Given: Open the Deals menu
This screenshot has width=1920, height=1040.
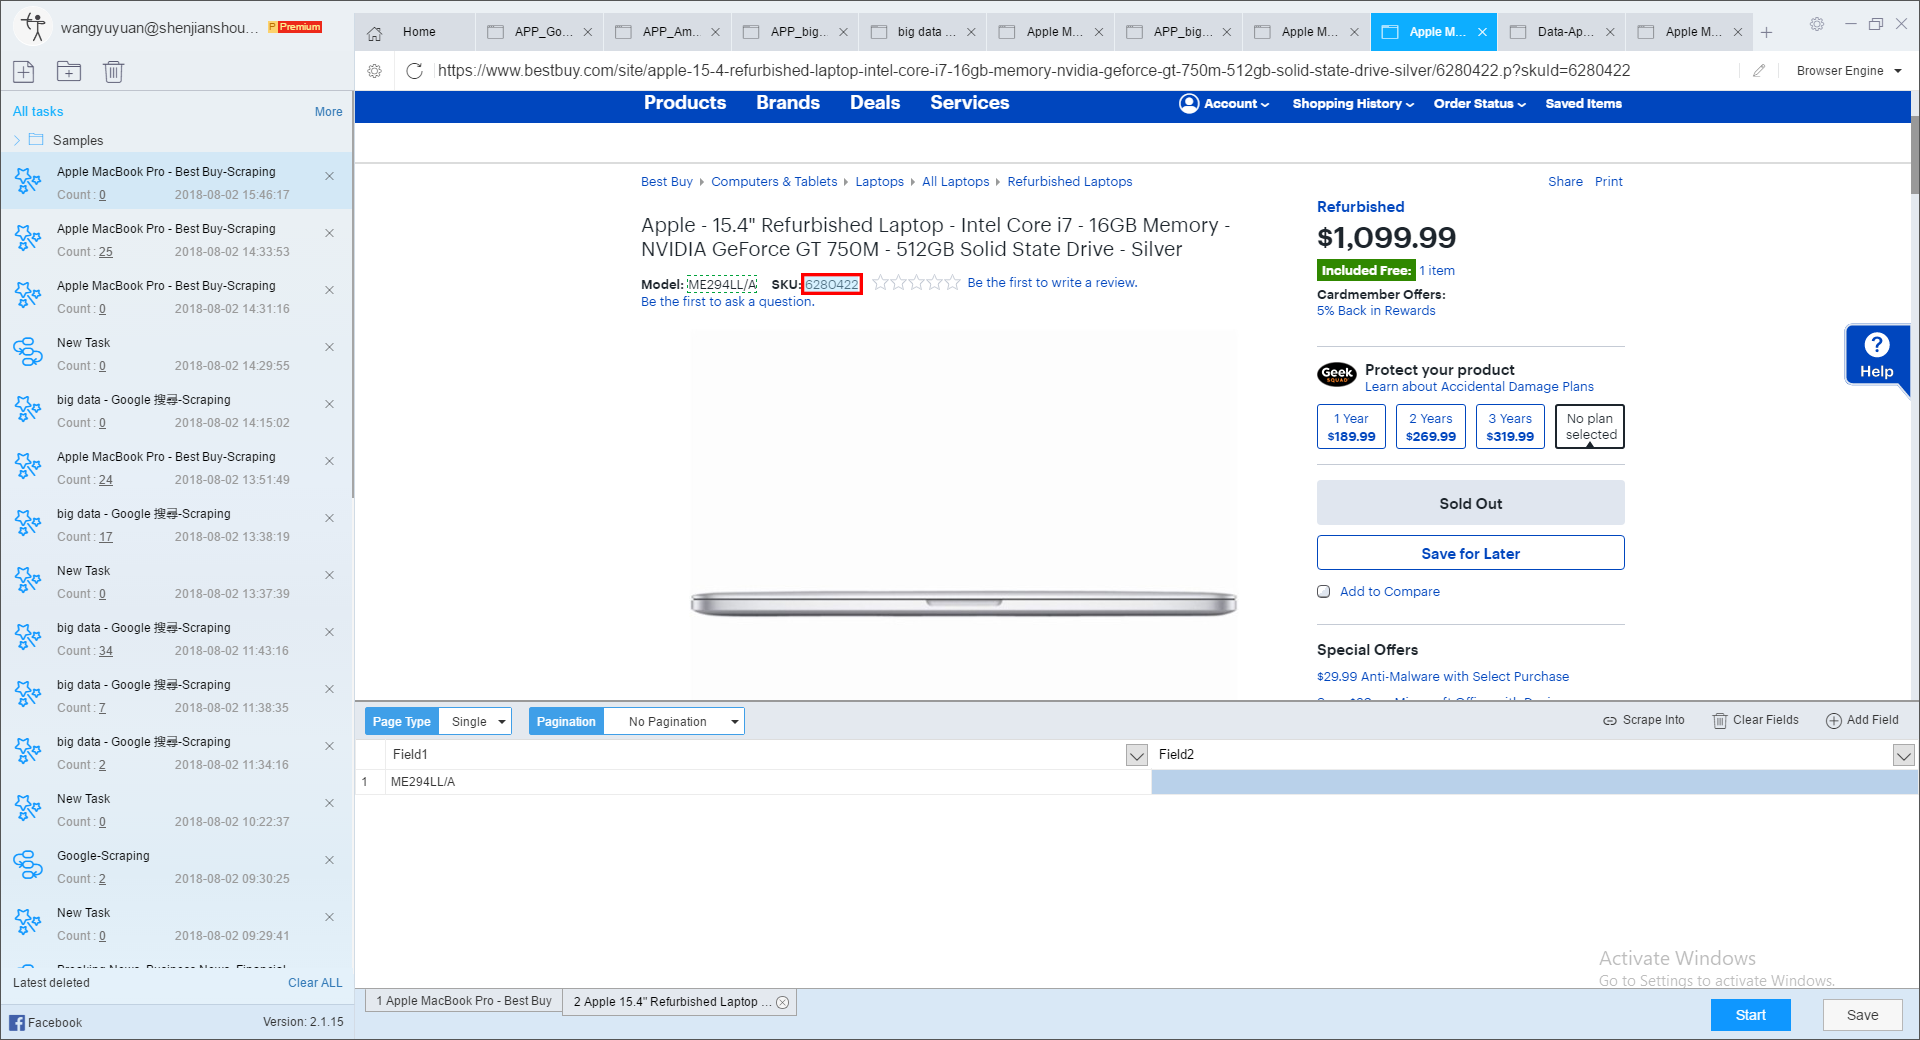Looking at the screenshot, I should (875, 103).
